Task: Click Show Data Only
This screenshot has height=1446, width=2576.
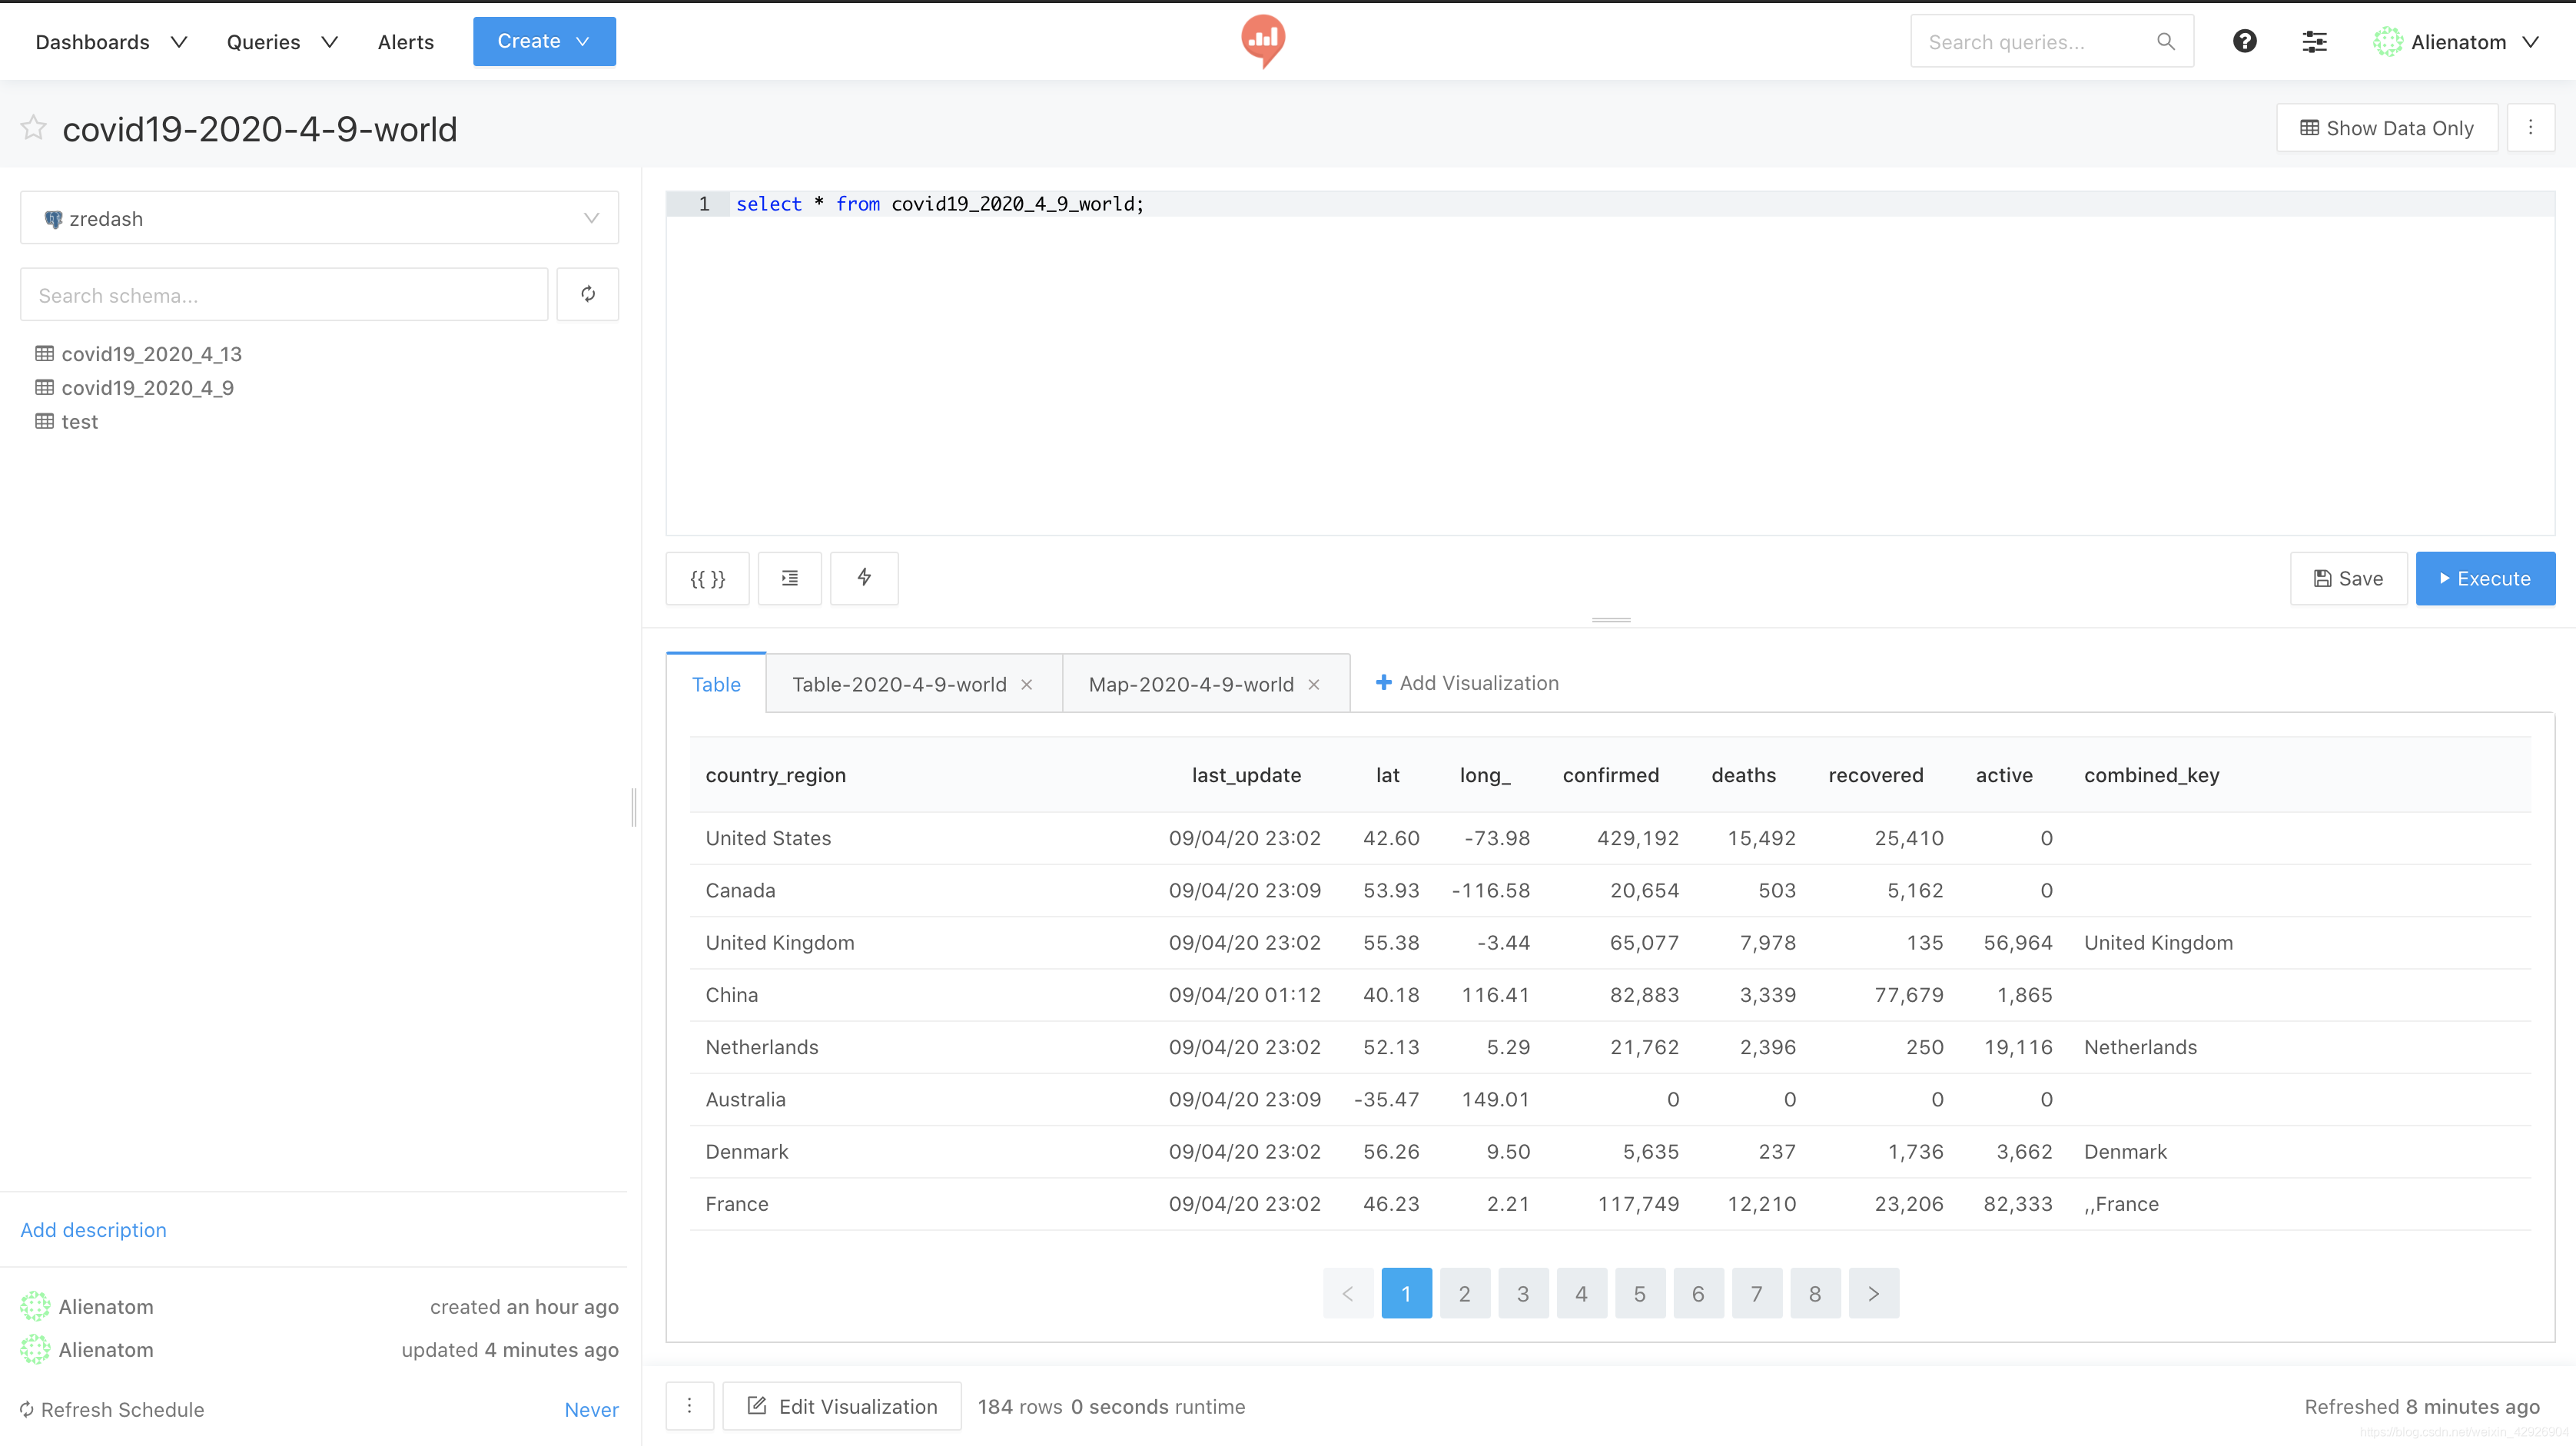Action: [x=2387, y=128]
